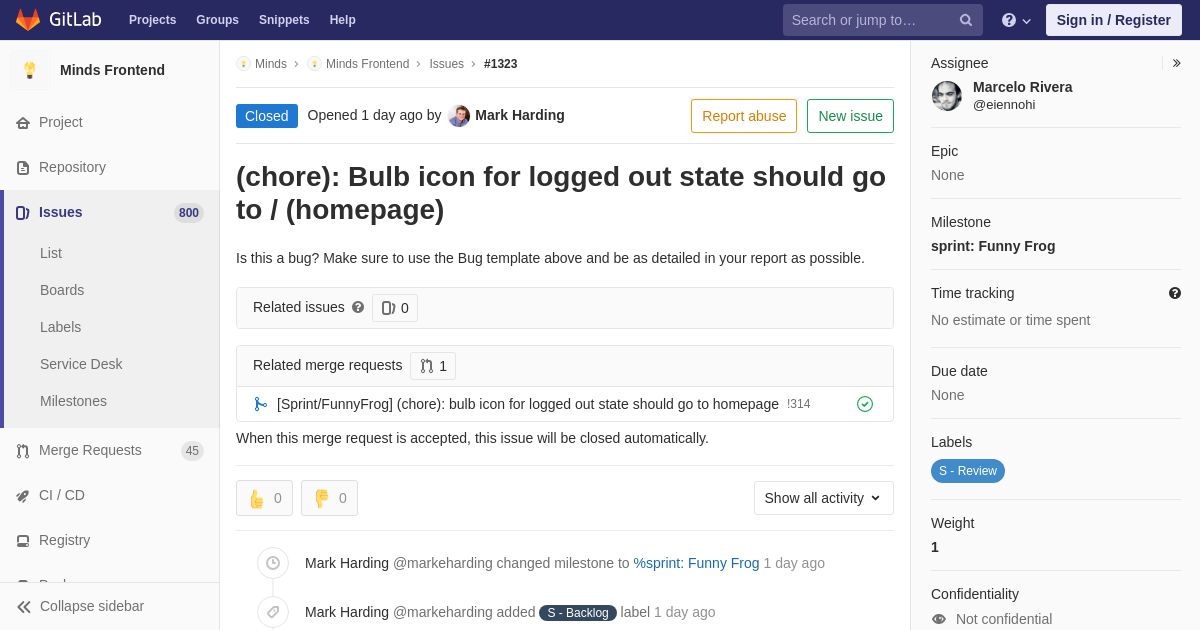Click the Merge Requests 45 count badge

[192, 451]
